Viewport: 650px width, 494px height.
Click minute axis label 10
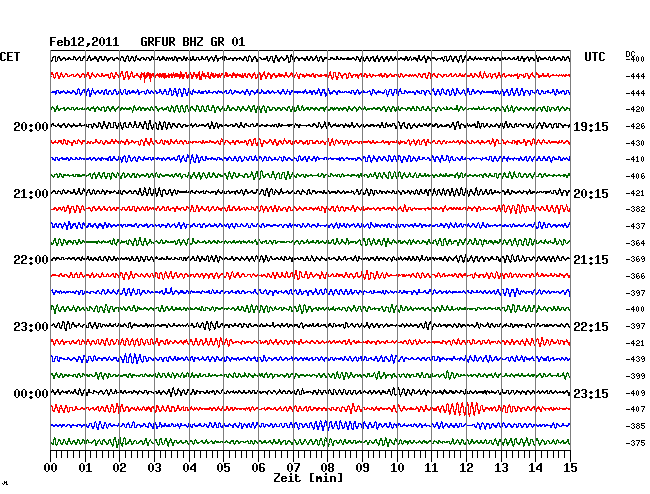(397, 468)
